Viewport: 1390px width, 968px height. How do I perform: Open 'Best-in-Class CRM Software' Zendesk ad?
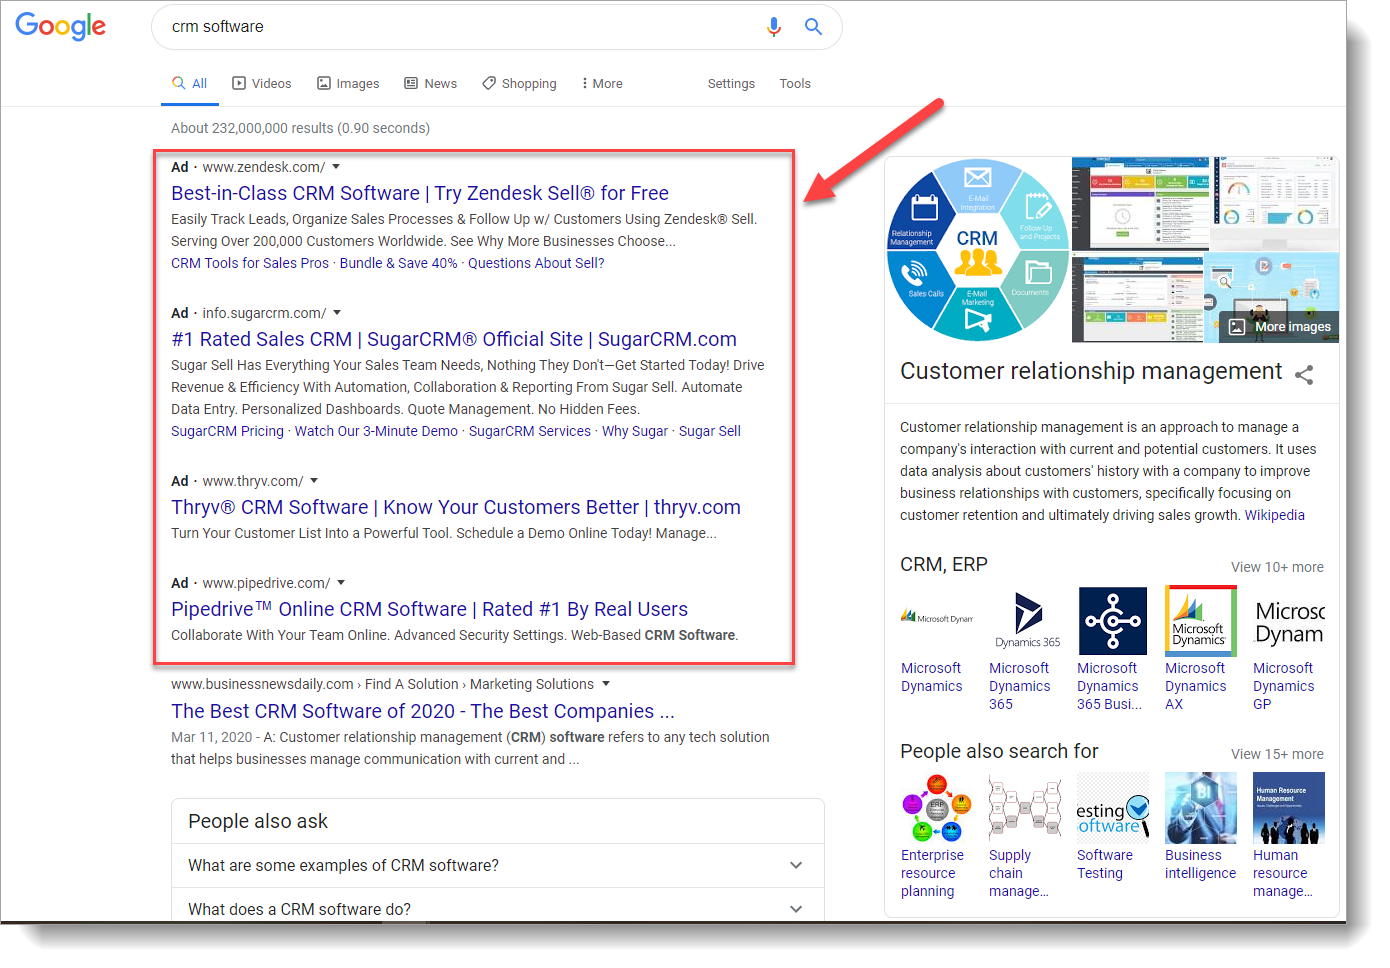click(x=420, y=193)
